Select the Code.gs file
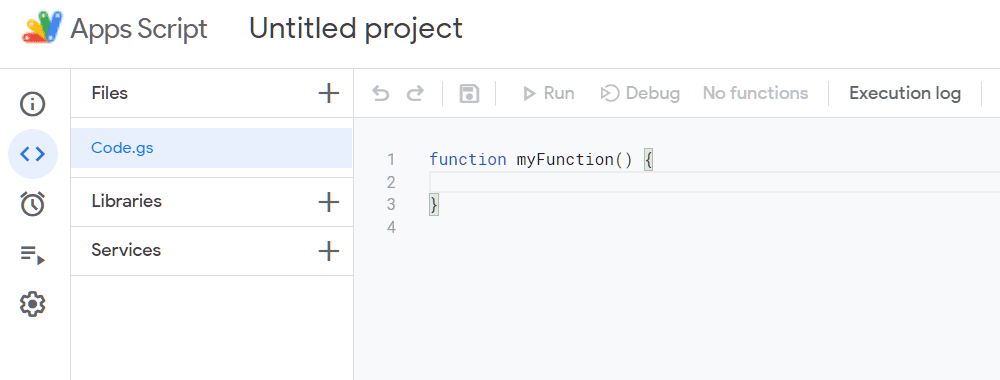This screenshot has height=380, width=1000. pyautogui.click(x=211, y=148)
